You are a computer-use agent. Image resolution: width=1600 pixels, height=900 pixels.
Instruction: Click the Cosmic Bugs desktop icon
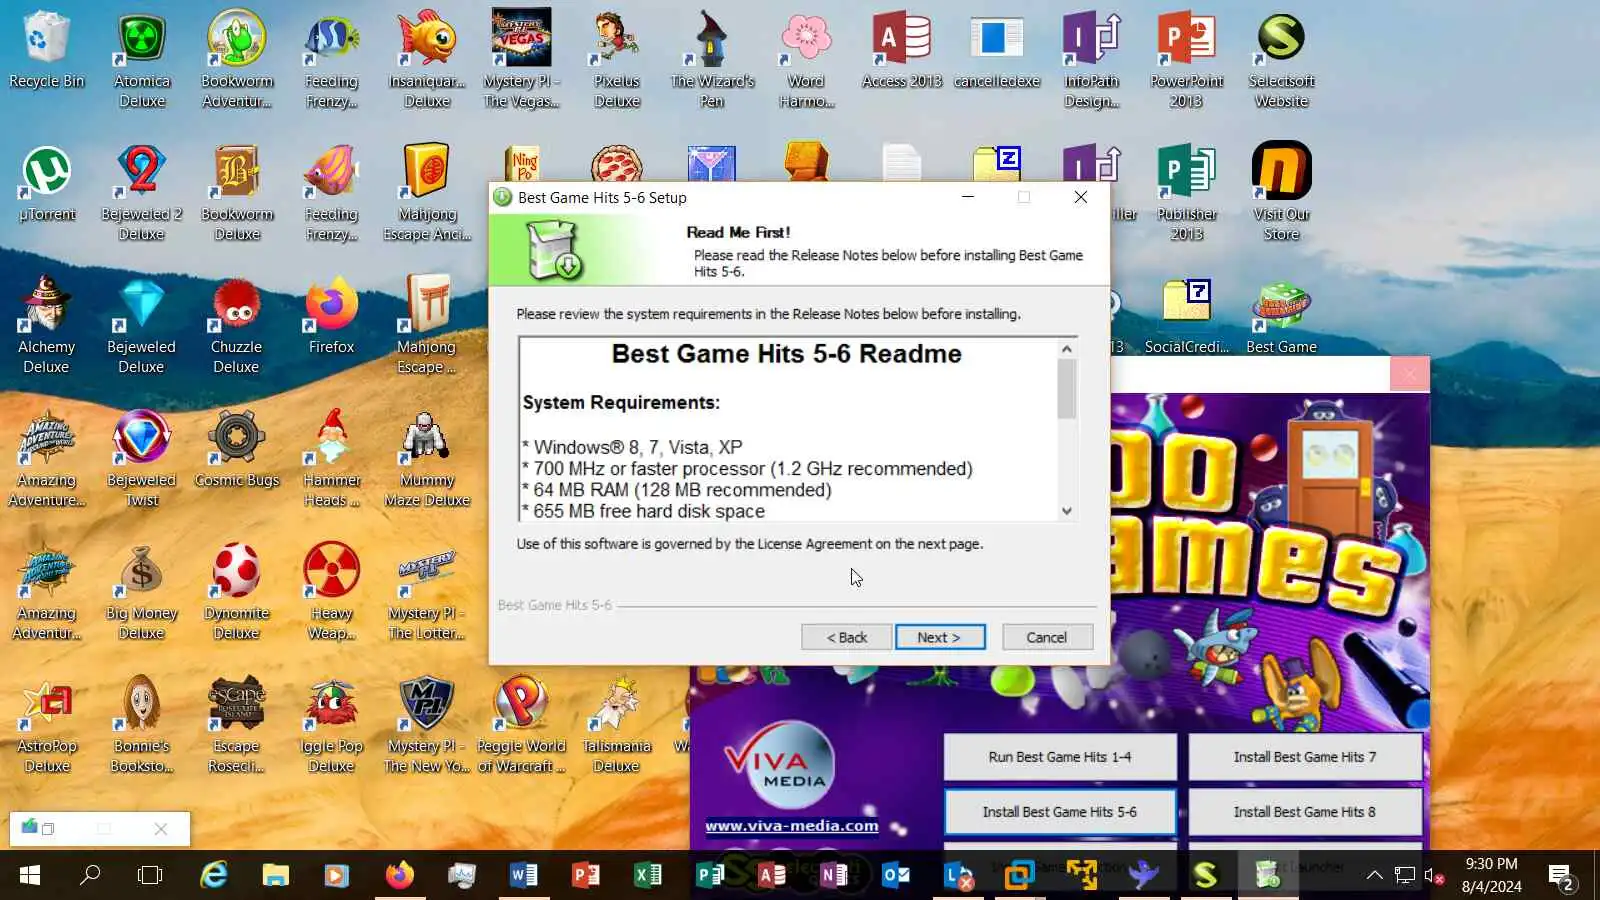(236, 449)
